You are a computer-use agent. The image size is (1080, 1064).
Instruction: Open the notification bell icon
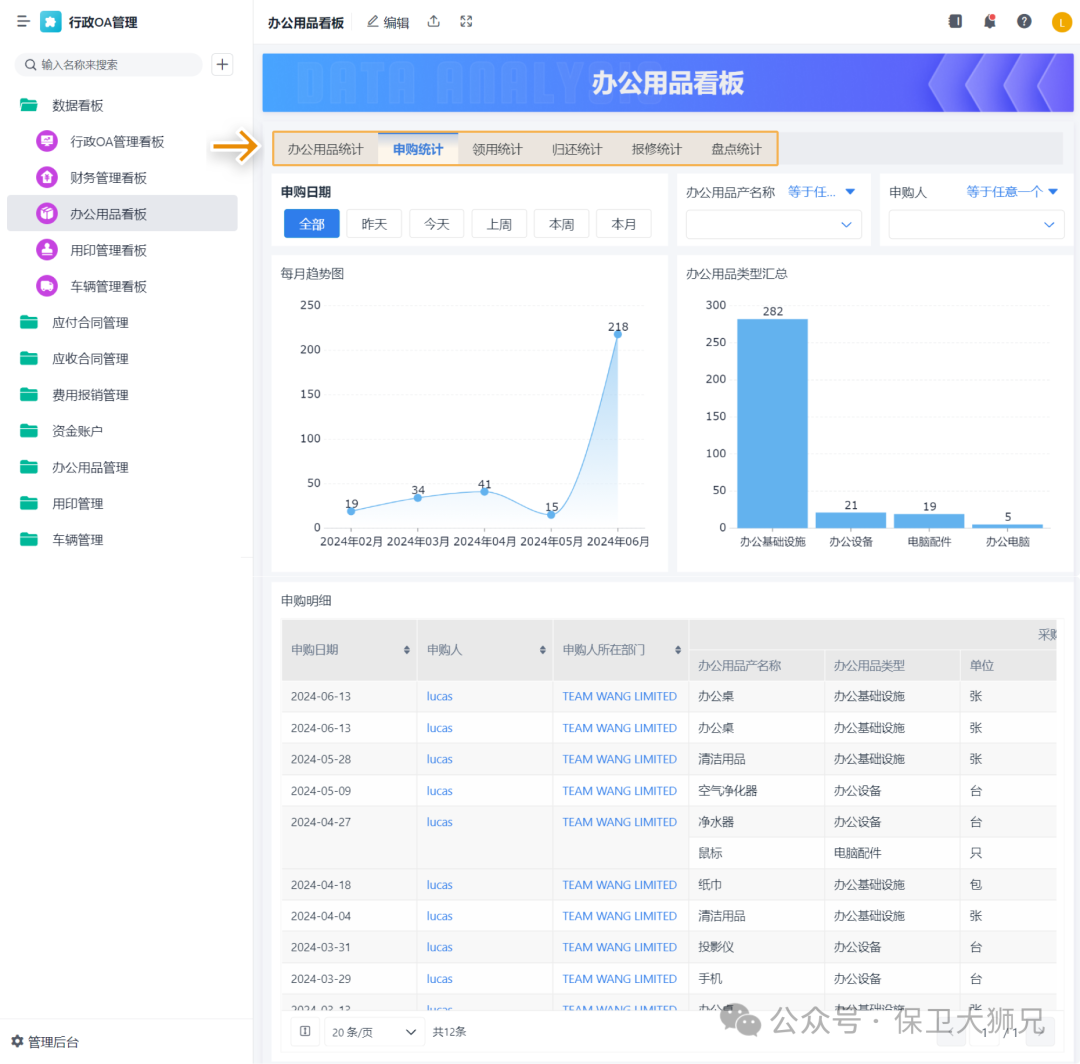pos(990,22)
